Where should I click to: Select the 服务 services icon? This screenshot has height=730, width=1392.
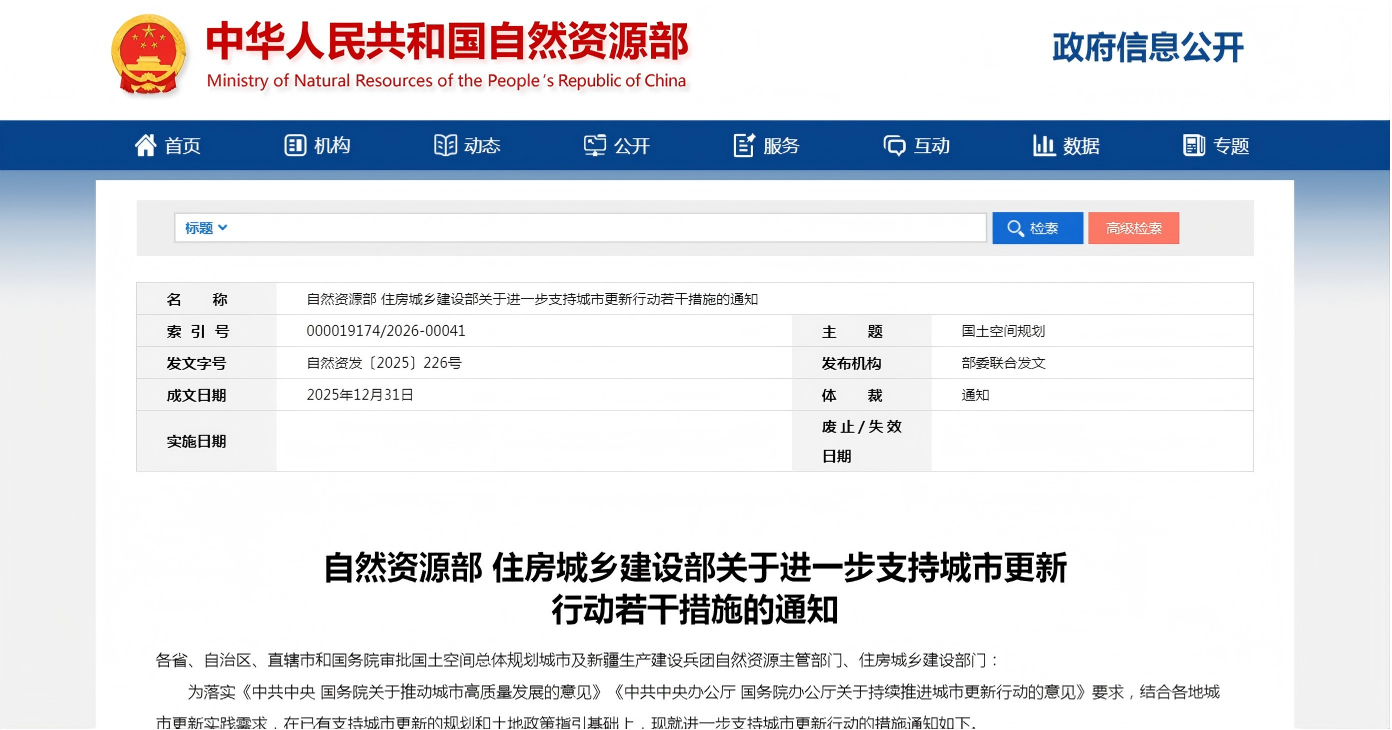pyautogui.click(x=742, y=144)
